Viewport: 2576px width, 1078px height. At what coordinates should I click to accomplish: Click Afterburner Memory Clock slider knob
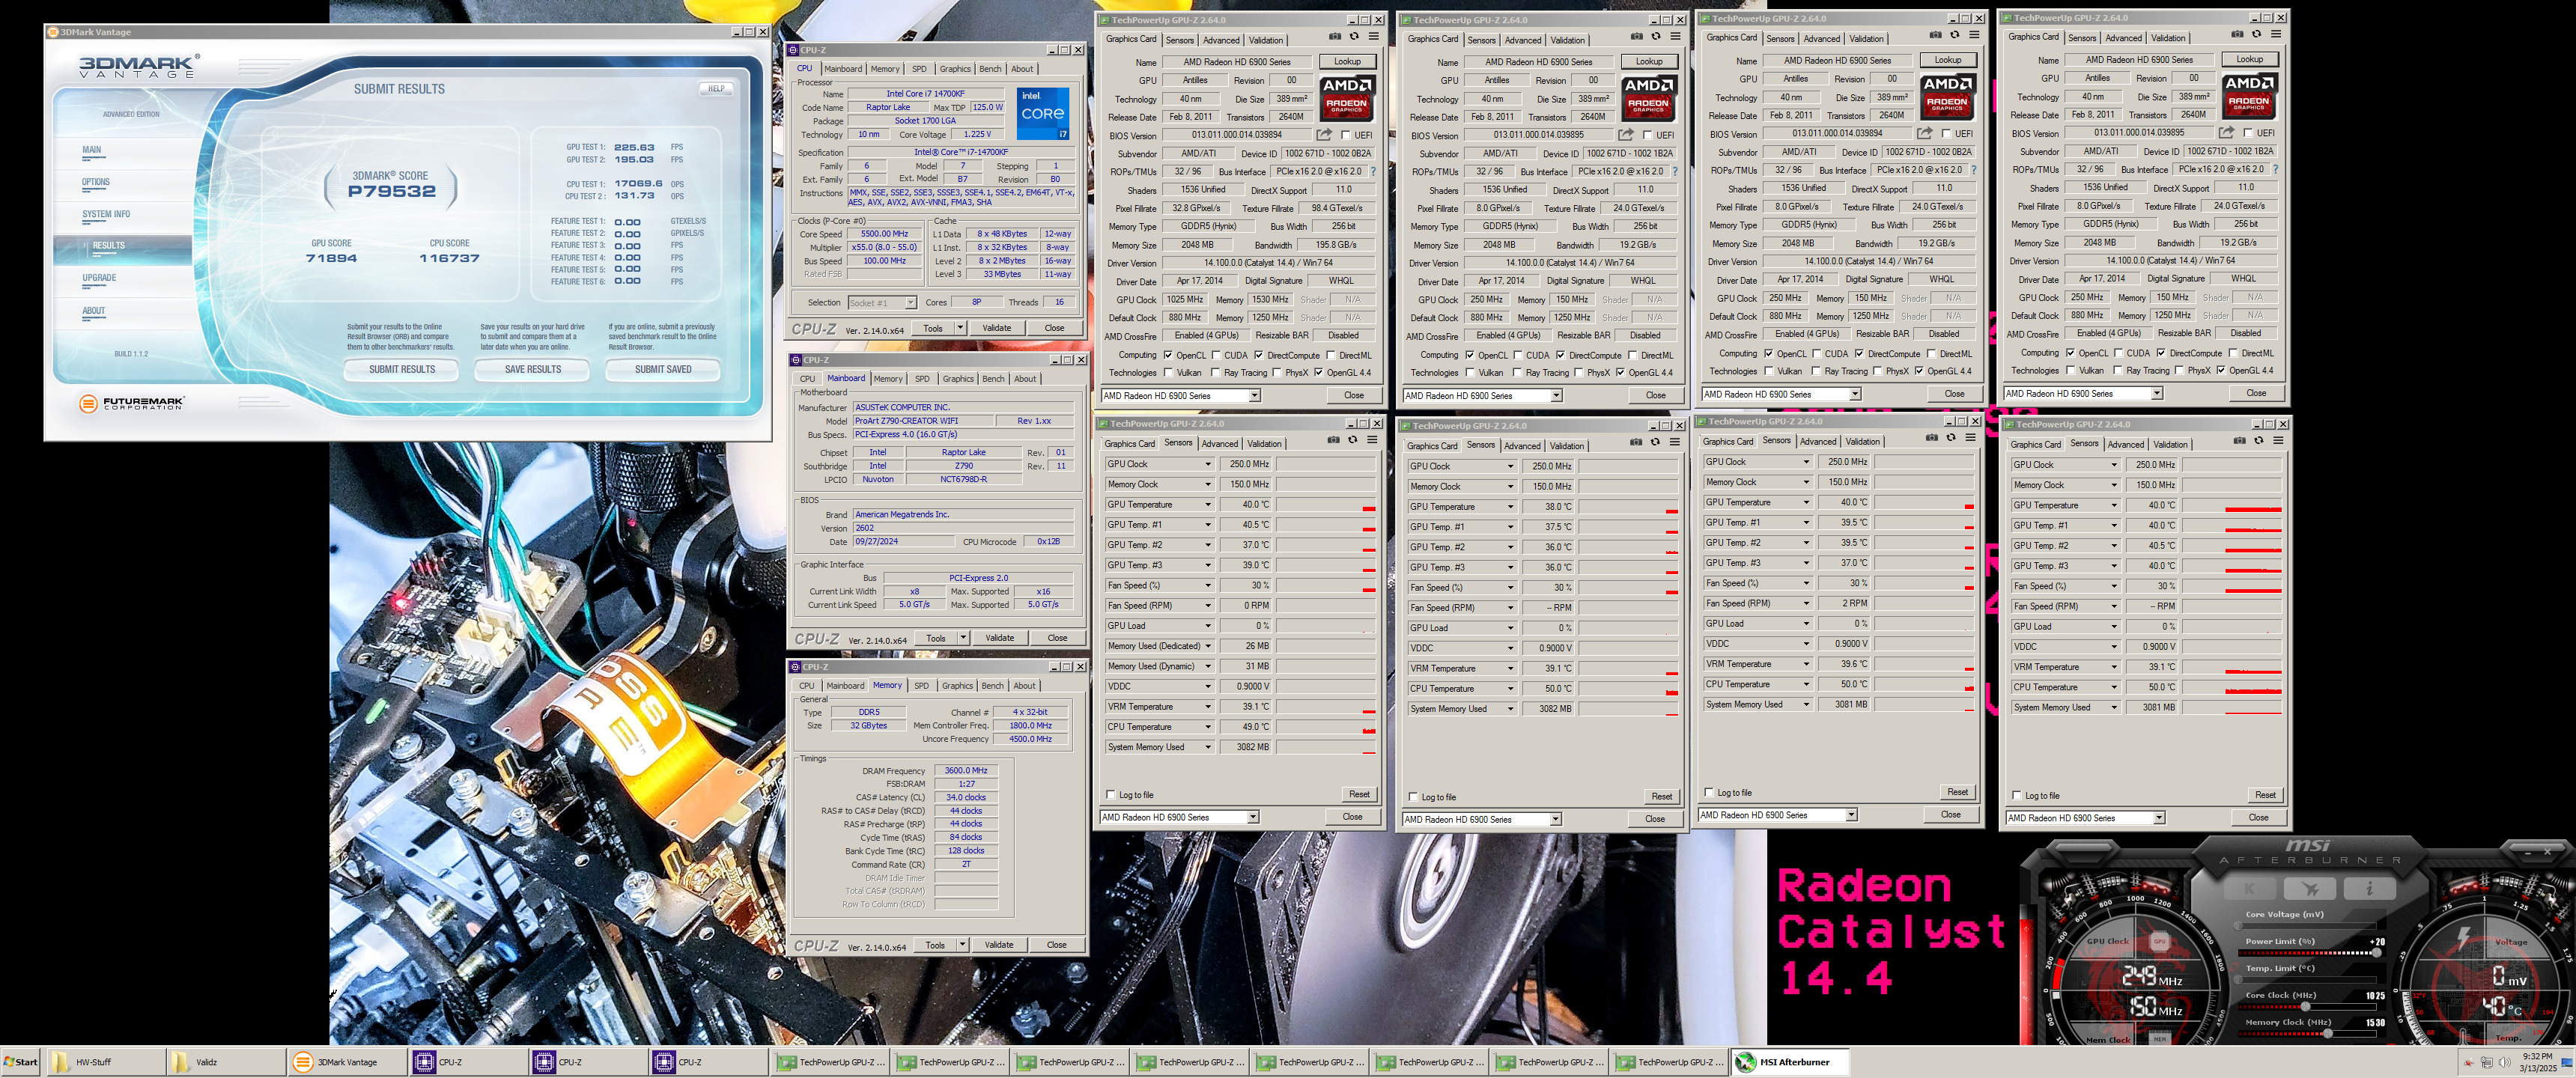click(x=2327, y=1034)
